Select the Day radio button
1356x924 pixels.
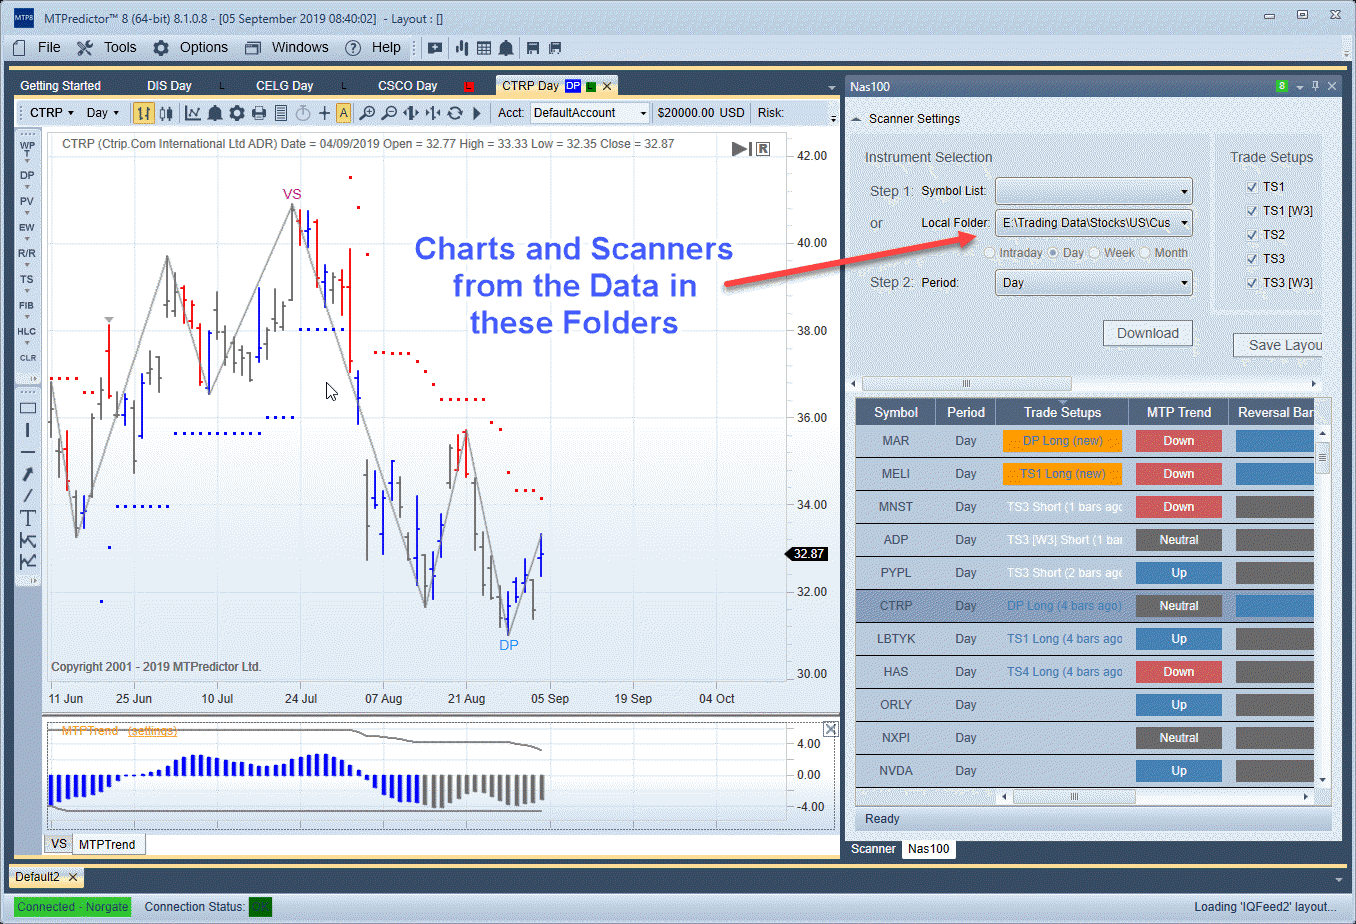click(x=1053, y=253)
